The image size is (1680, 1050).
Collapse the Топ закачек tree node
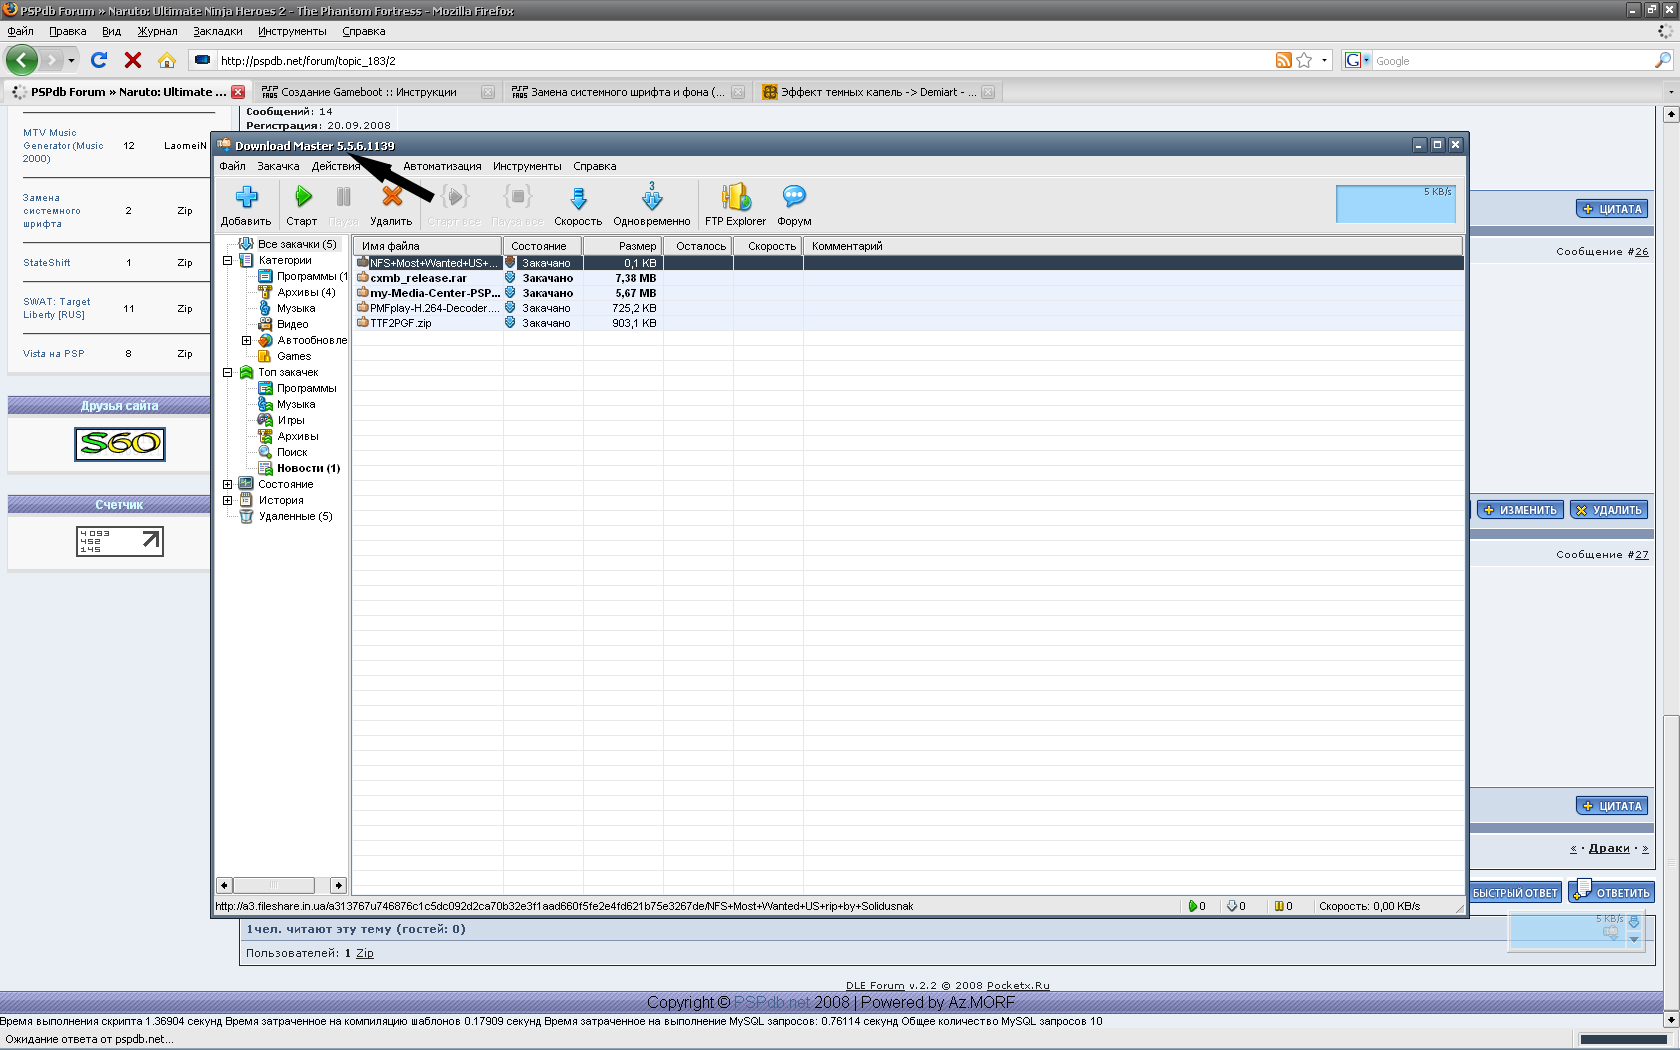tap(227, 372)
